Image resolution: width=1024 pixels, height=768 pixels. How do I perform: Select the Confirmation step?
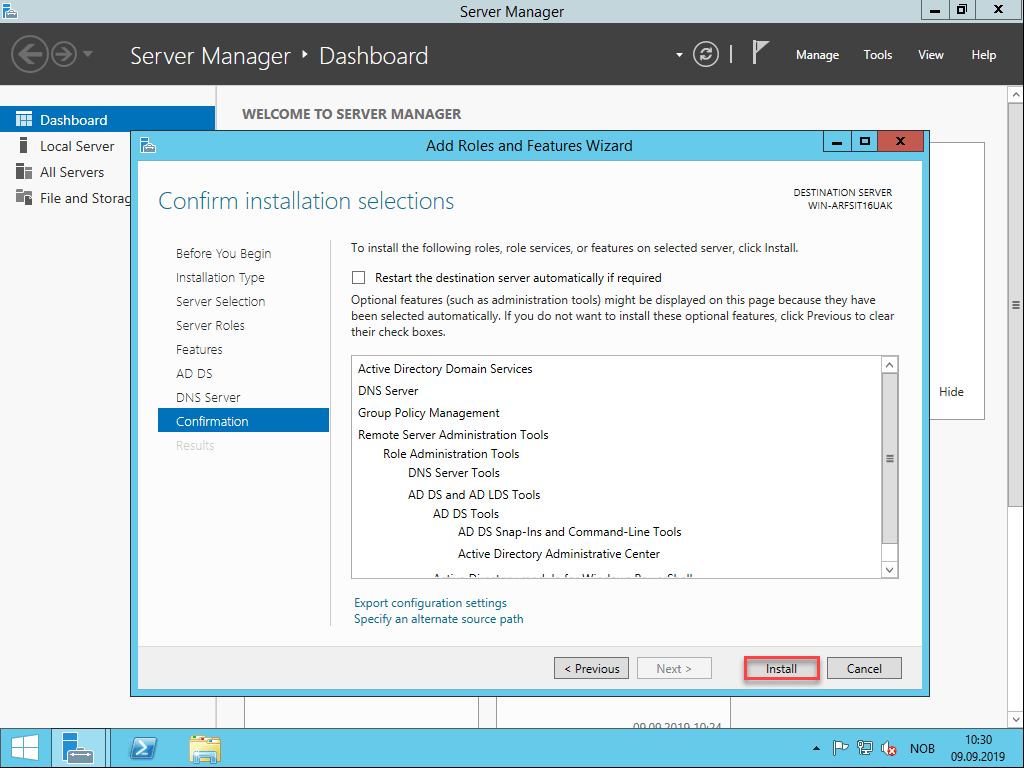tap(243, 421)
